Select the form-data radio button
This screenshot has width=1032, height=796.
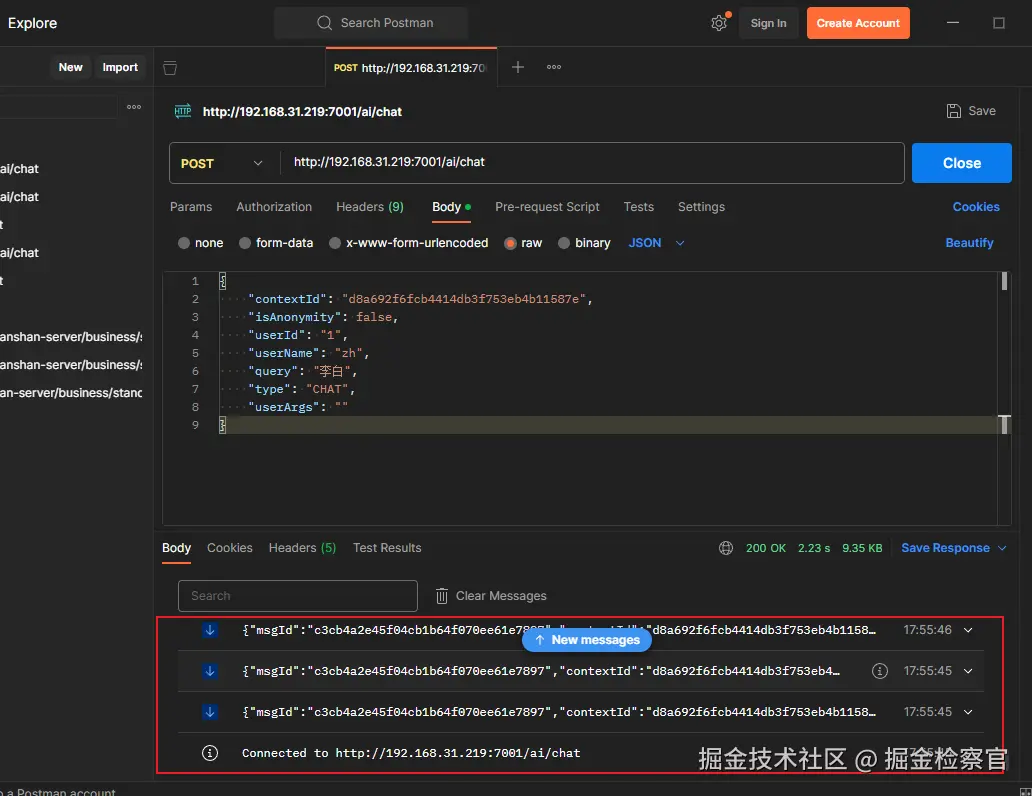click(245, 243)
